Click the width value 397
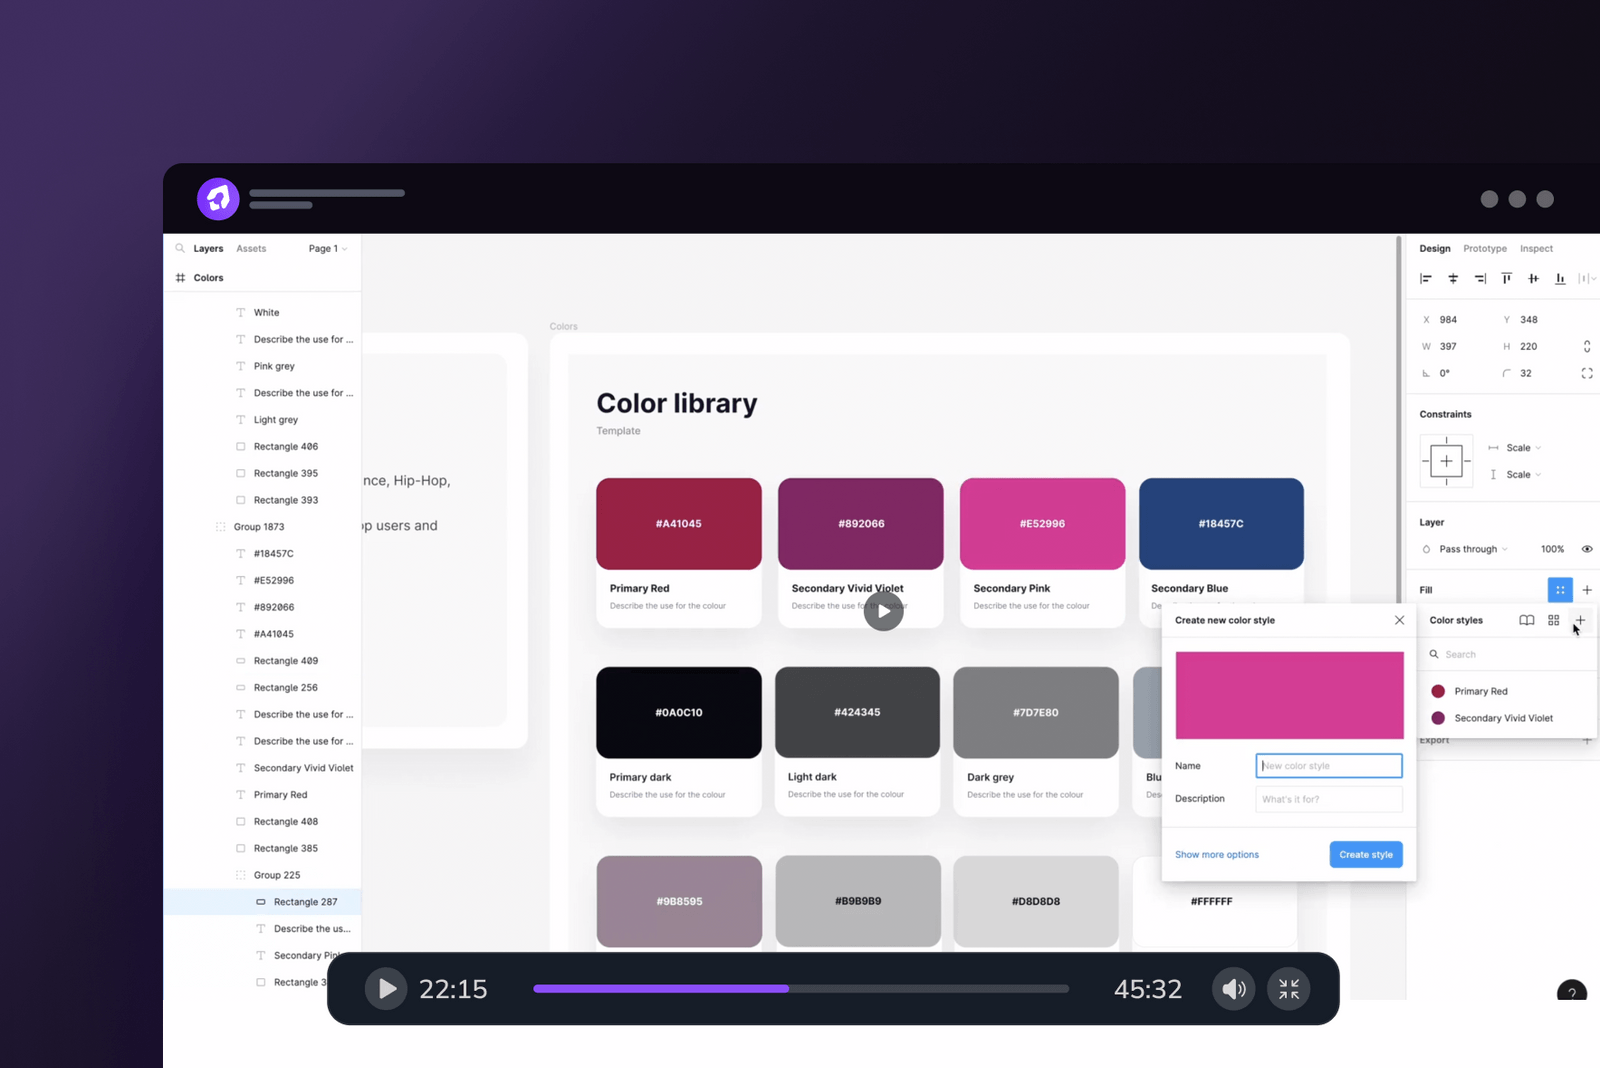Viewport: 1600px width, 1068px height. pos(1448,346)
